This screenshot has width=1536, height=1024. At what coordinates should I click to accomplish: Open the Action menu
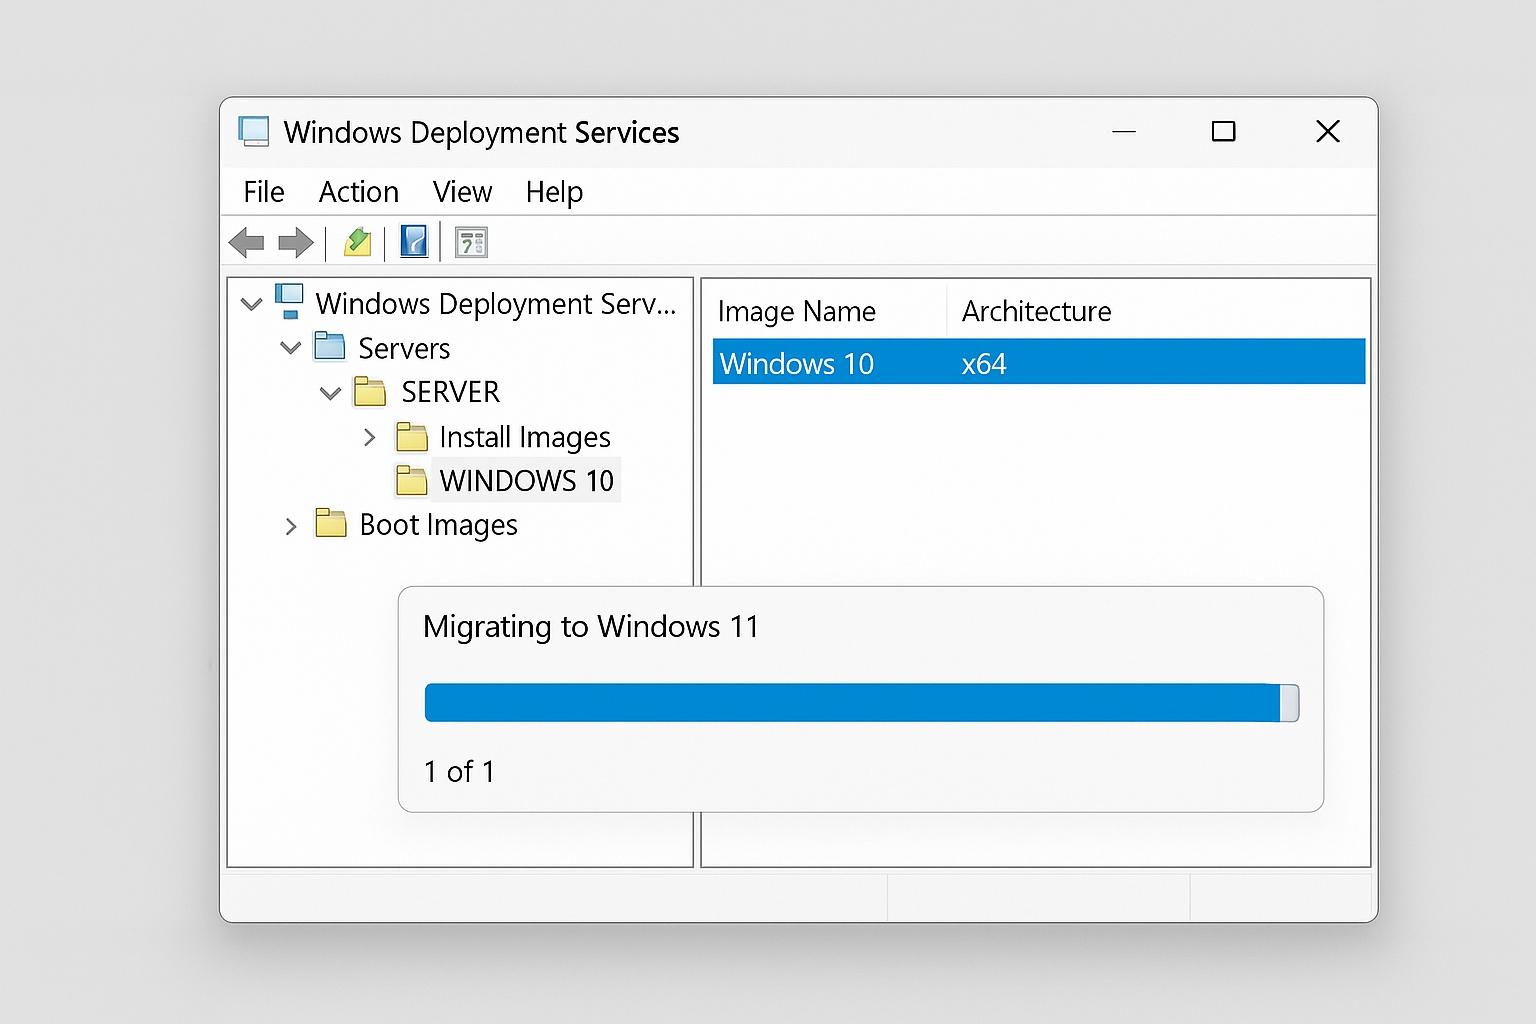(358, 192)
